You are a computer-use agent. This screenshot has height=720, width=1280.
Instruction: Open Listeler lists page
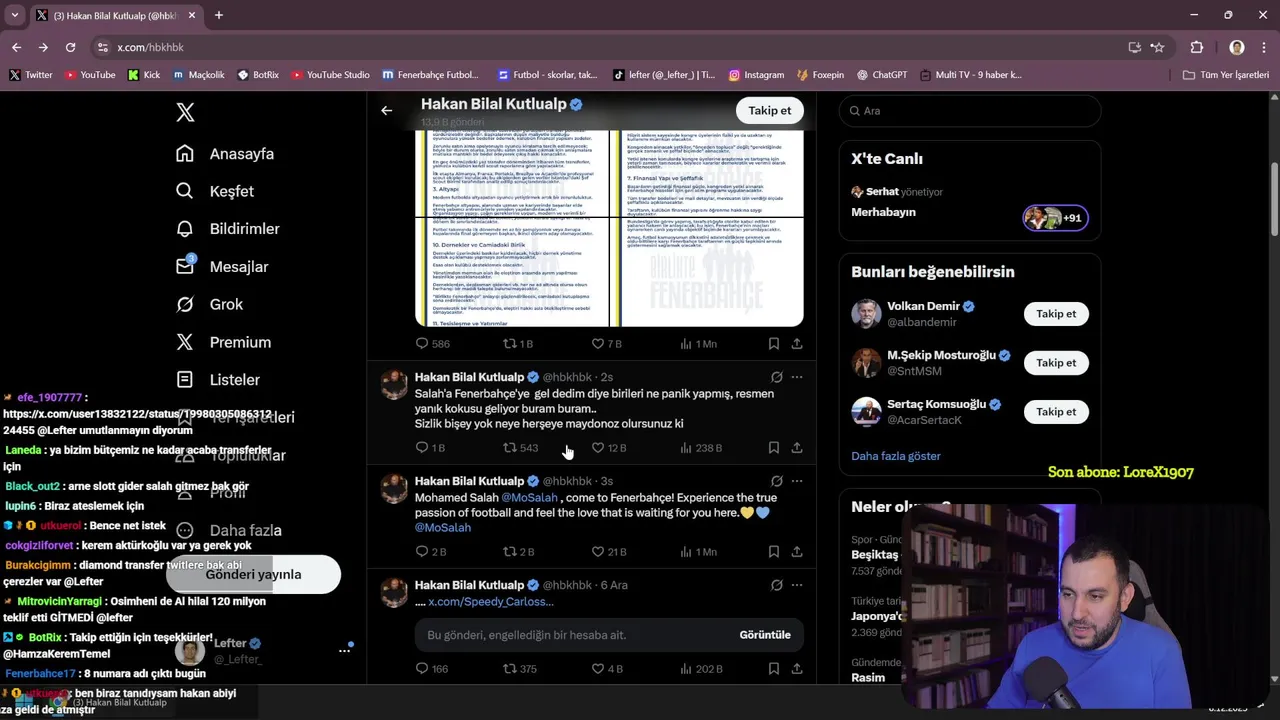[218, 380]
